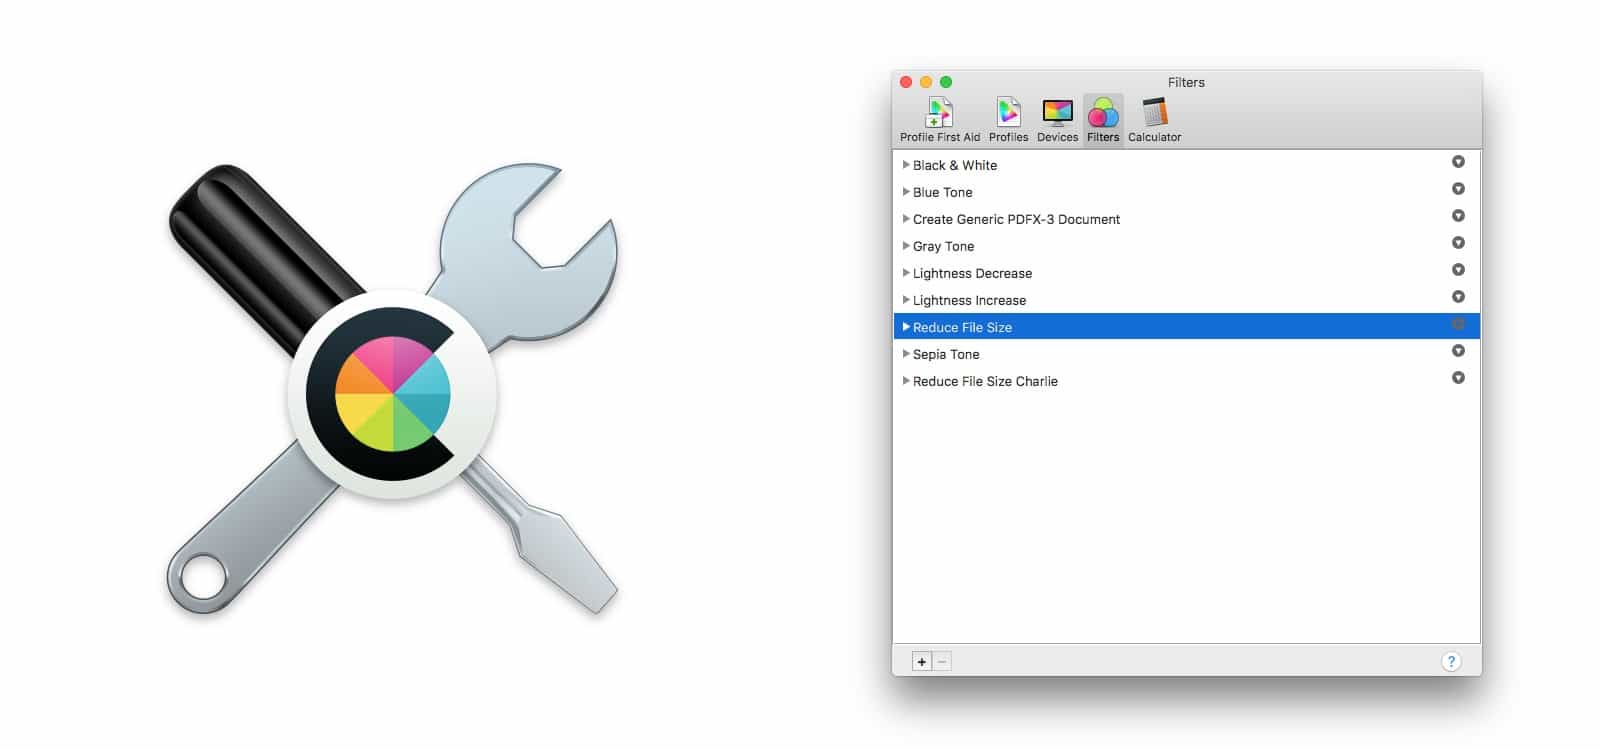This screenshot has width=1600, height=750.
Task: Remove filter with the minus button
Action: click(x=942, y=661)
